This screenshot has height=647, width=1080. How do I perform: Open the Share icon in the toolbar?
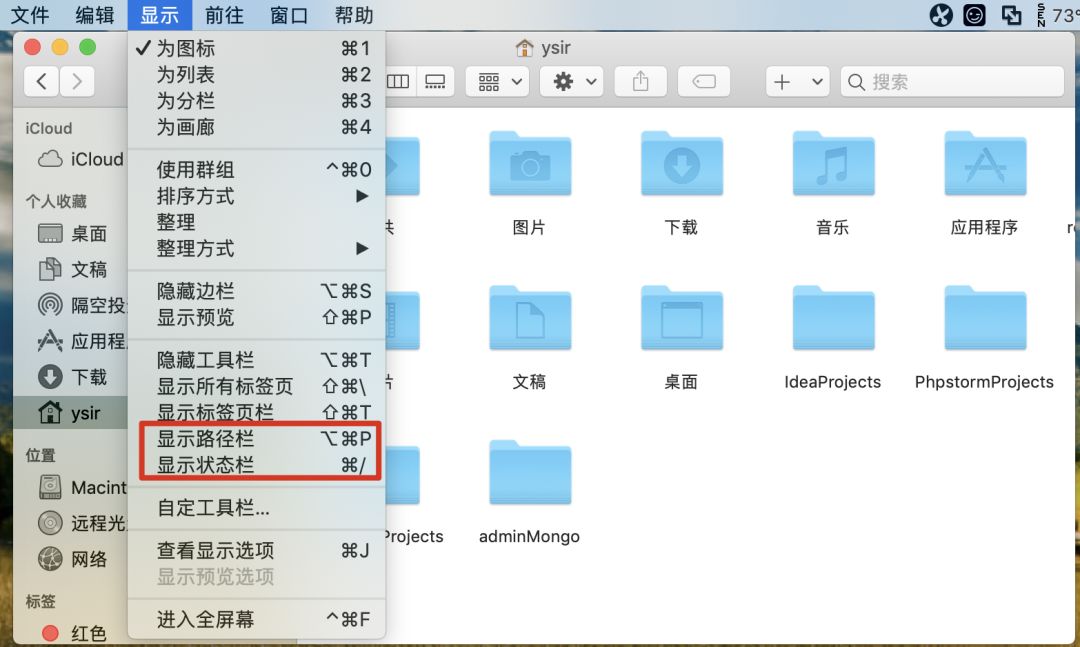tap(640, 81)
